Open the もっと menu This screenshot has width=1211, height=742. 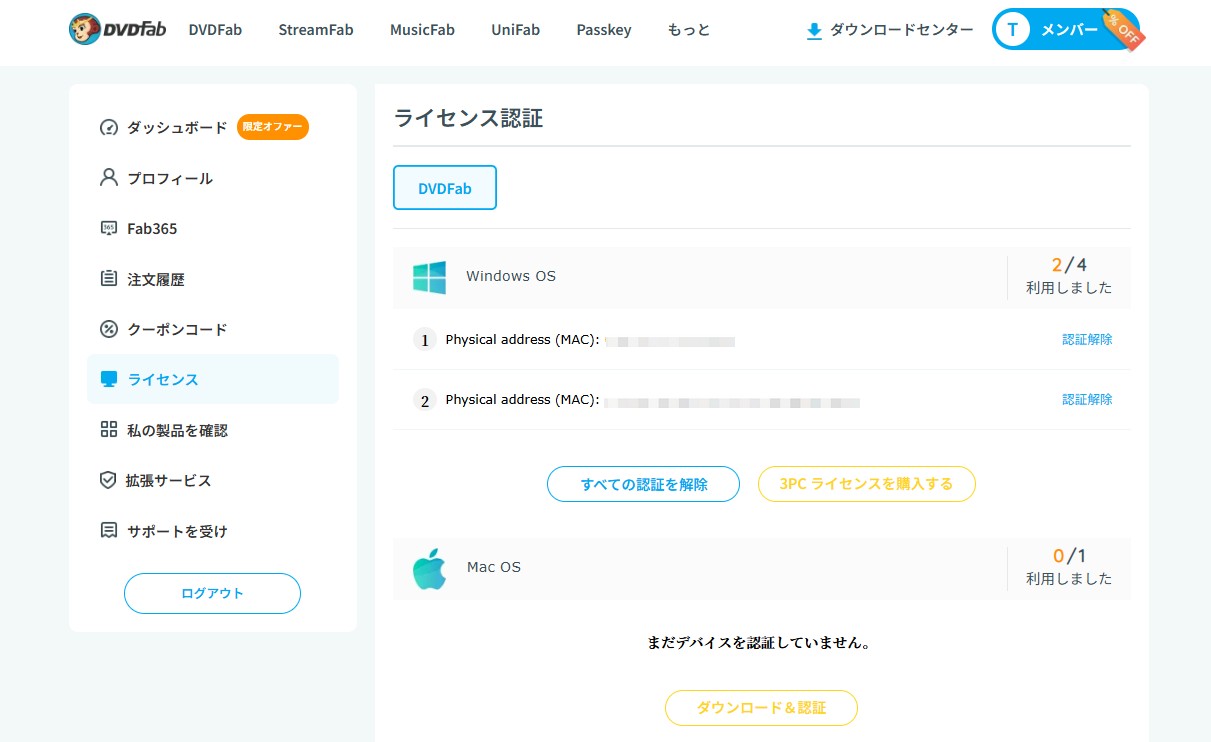pos(689,30)
